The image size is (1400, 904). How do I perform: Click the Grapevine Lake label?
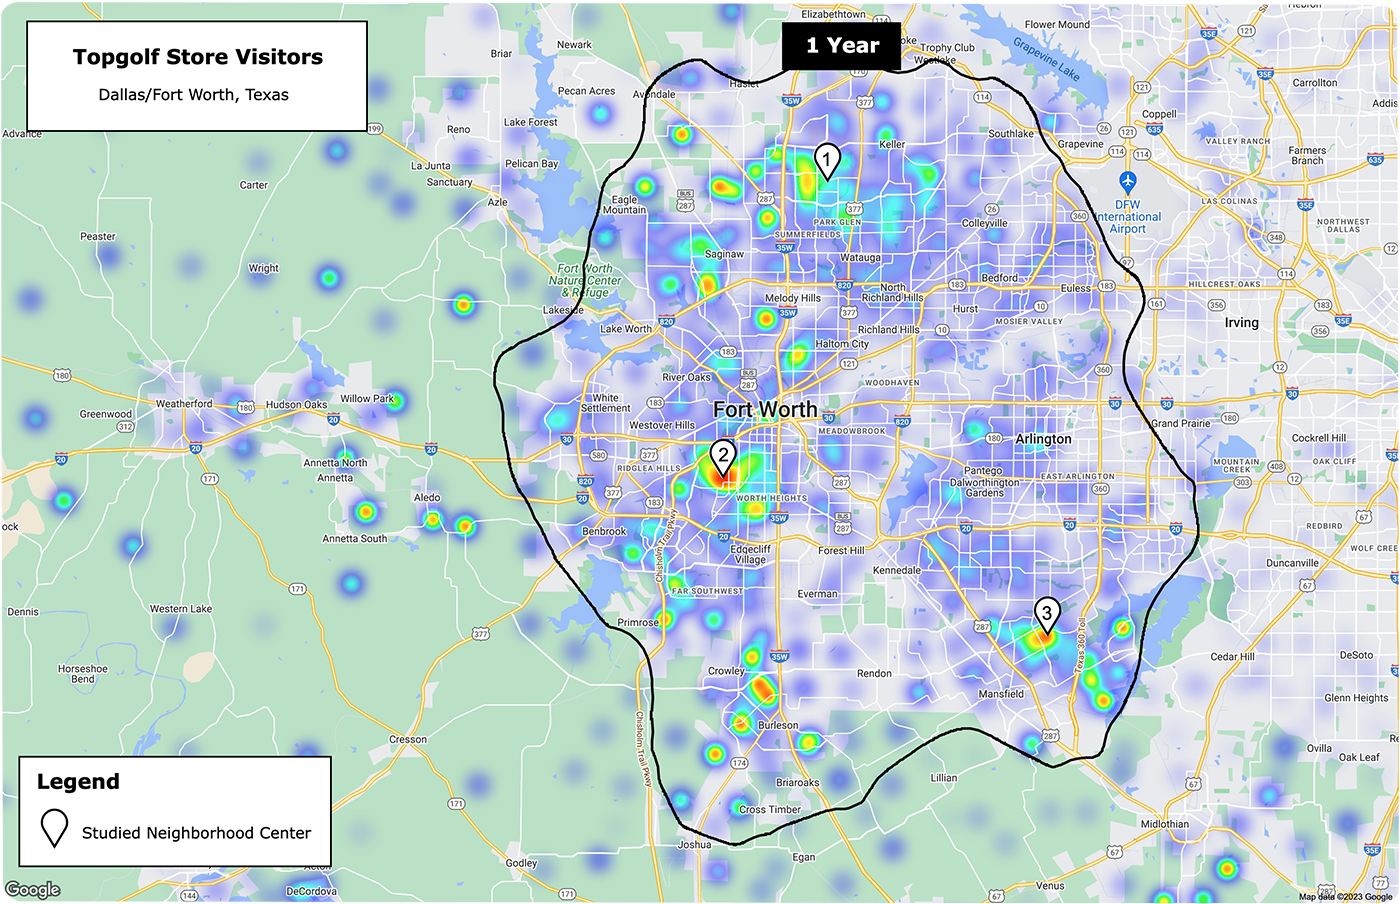1046,58
